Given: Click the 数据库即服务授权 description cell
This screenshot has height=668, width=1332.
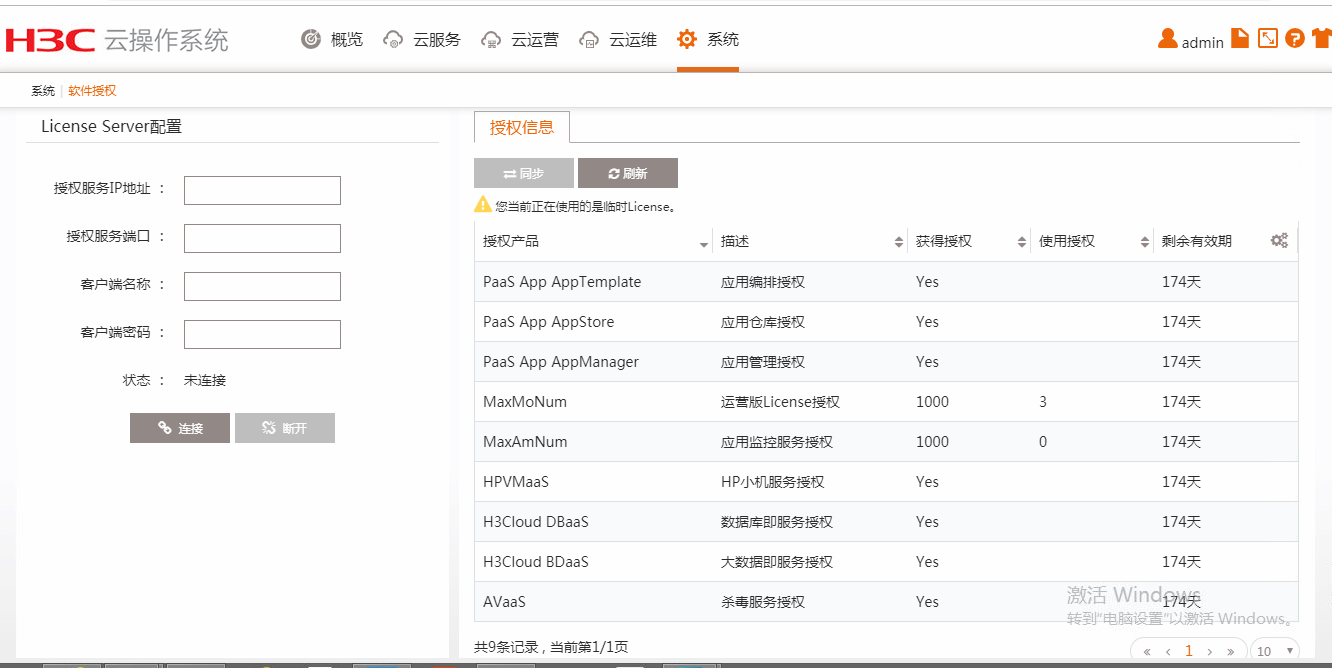Looking at the screenshot, I should point(777,522).
